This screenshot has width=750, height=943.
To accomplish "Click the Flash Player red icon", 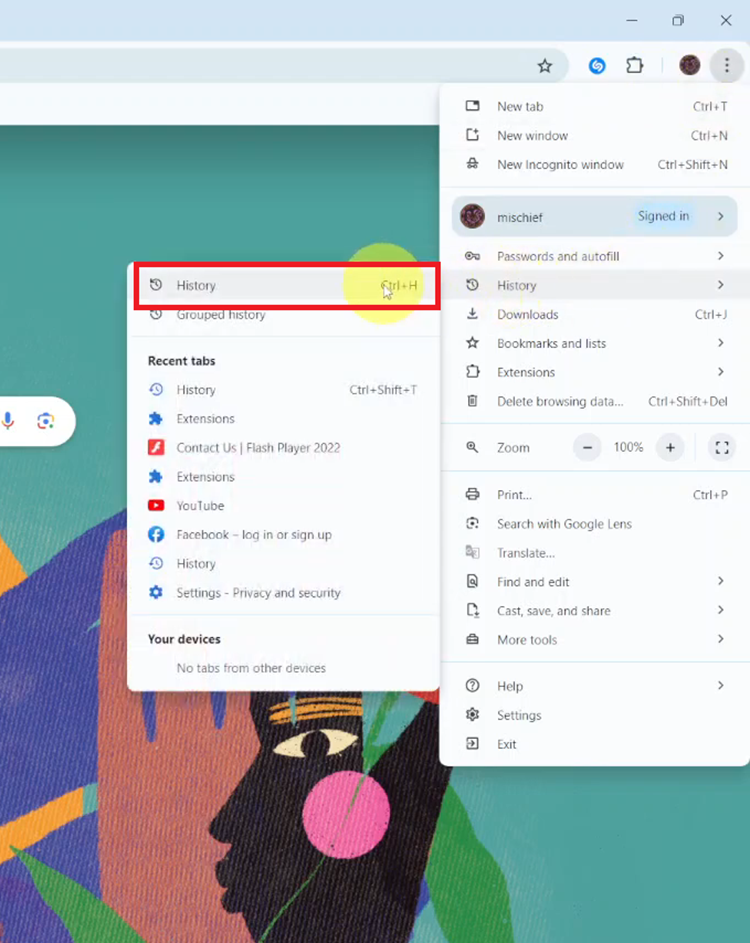I will (x=156, y=447).
